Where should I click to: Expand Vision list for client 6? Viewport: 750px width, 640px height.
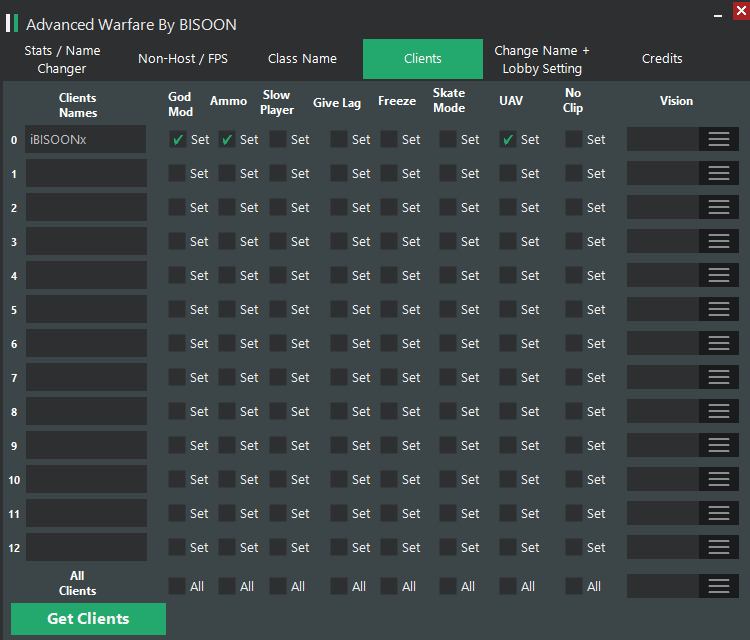[718, 343]
